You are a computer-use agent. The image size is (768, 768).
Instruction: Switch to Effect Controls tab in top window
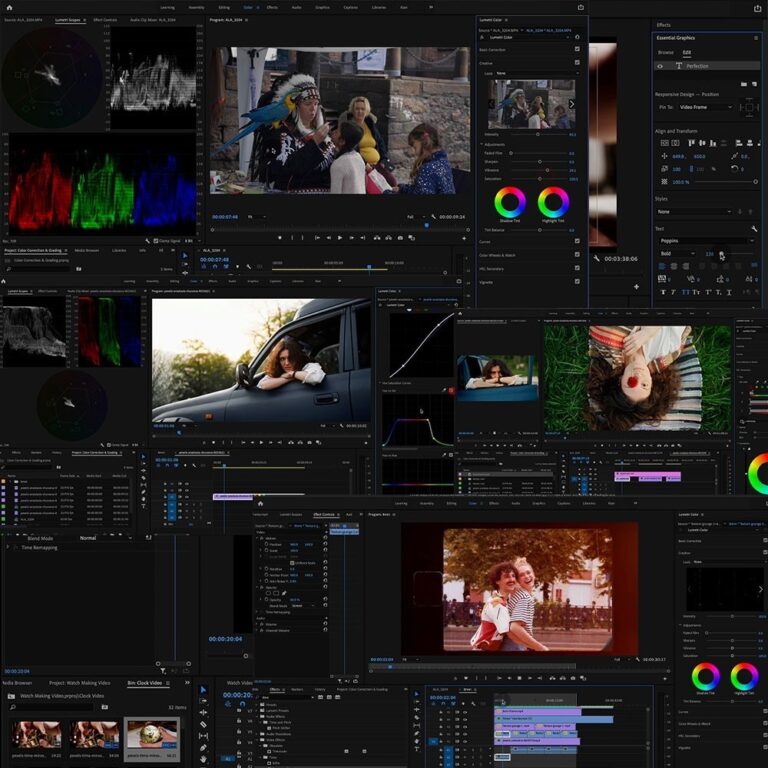(105, 20)
